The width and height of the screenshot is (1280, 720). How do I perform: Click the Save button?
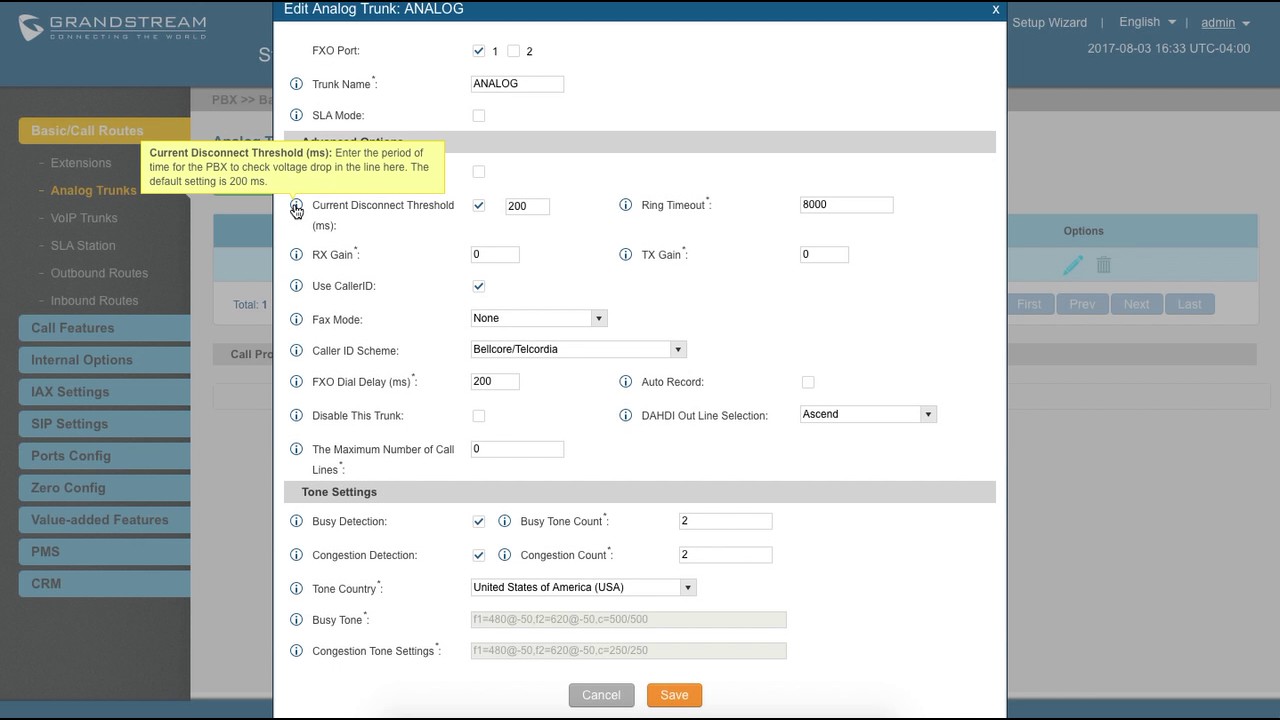click(x=674, y=695)
